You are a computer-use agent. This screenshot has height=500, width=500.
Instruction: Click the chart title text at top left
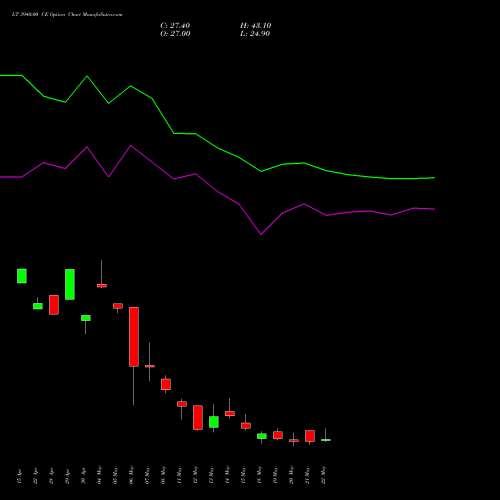click(x=67, y=15)
